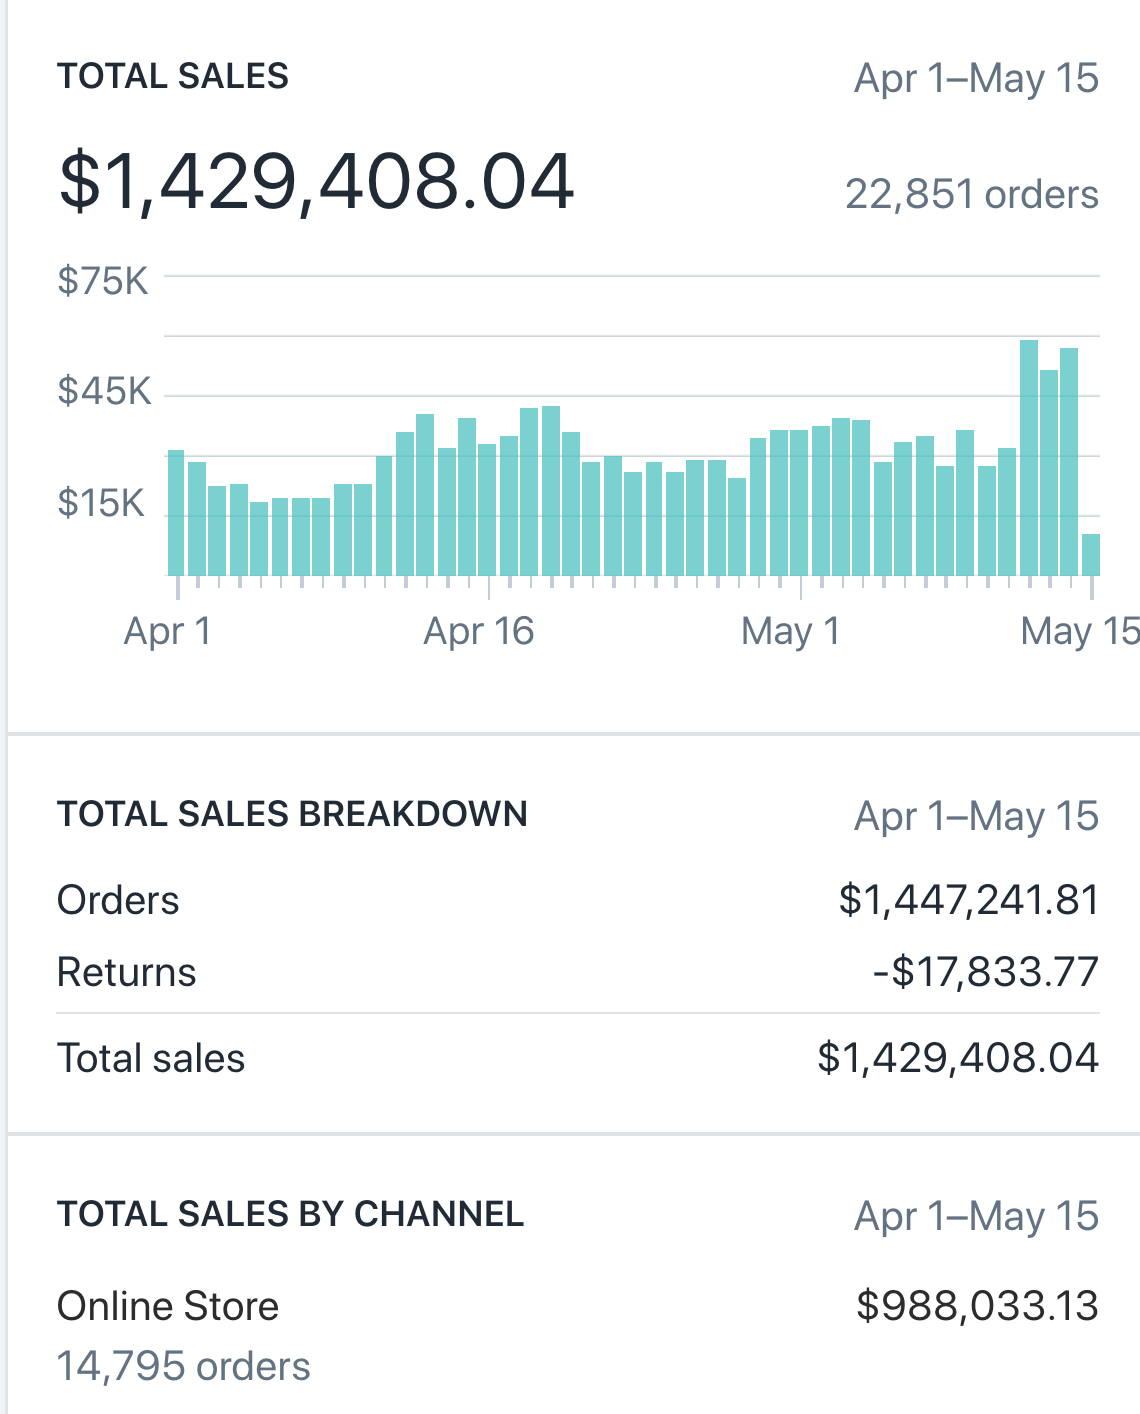Click the Orders row label in breakdown

pos(118,900)
